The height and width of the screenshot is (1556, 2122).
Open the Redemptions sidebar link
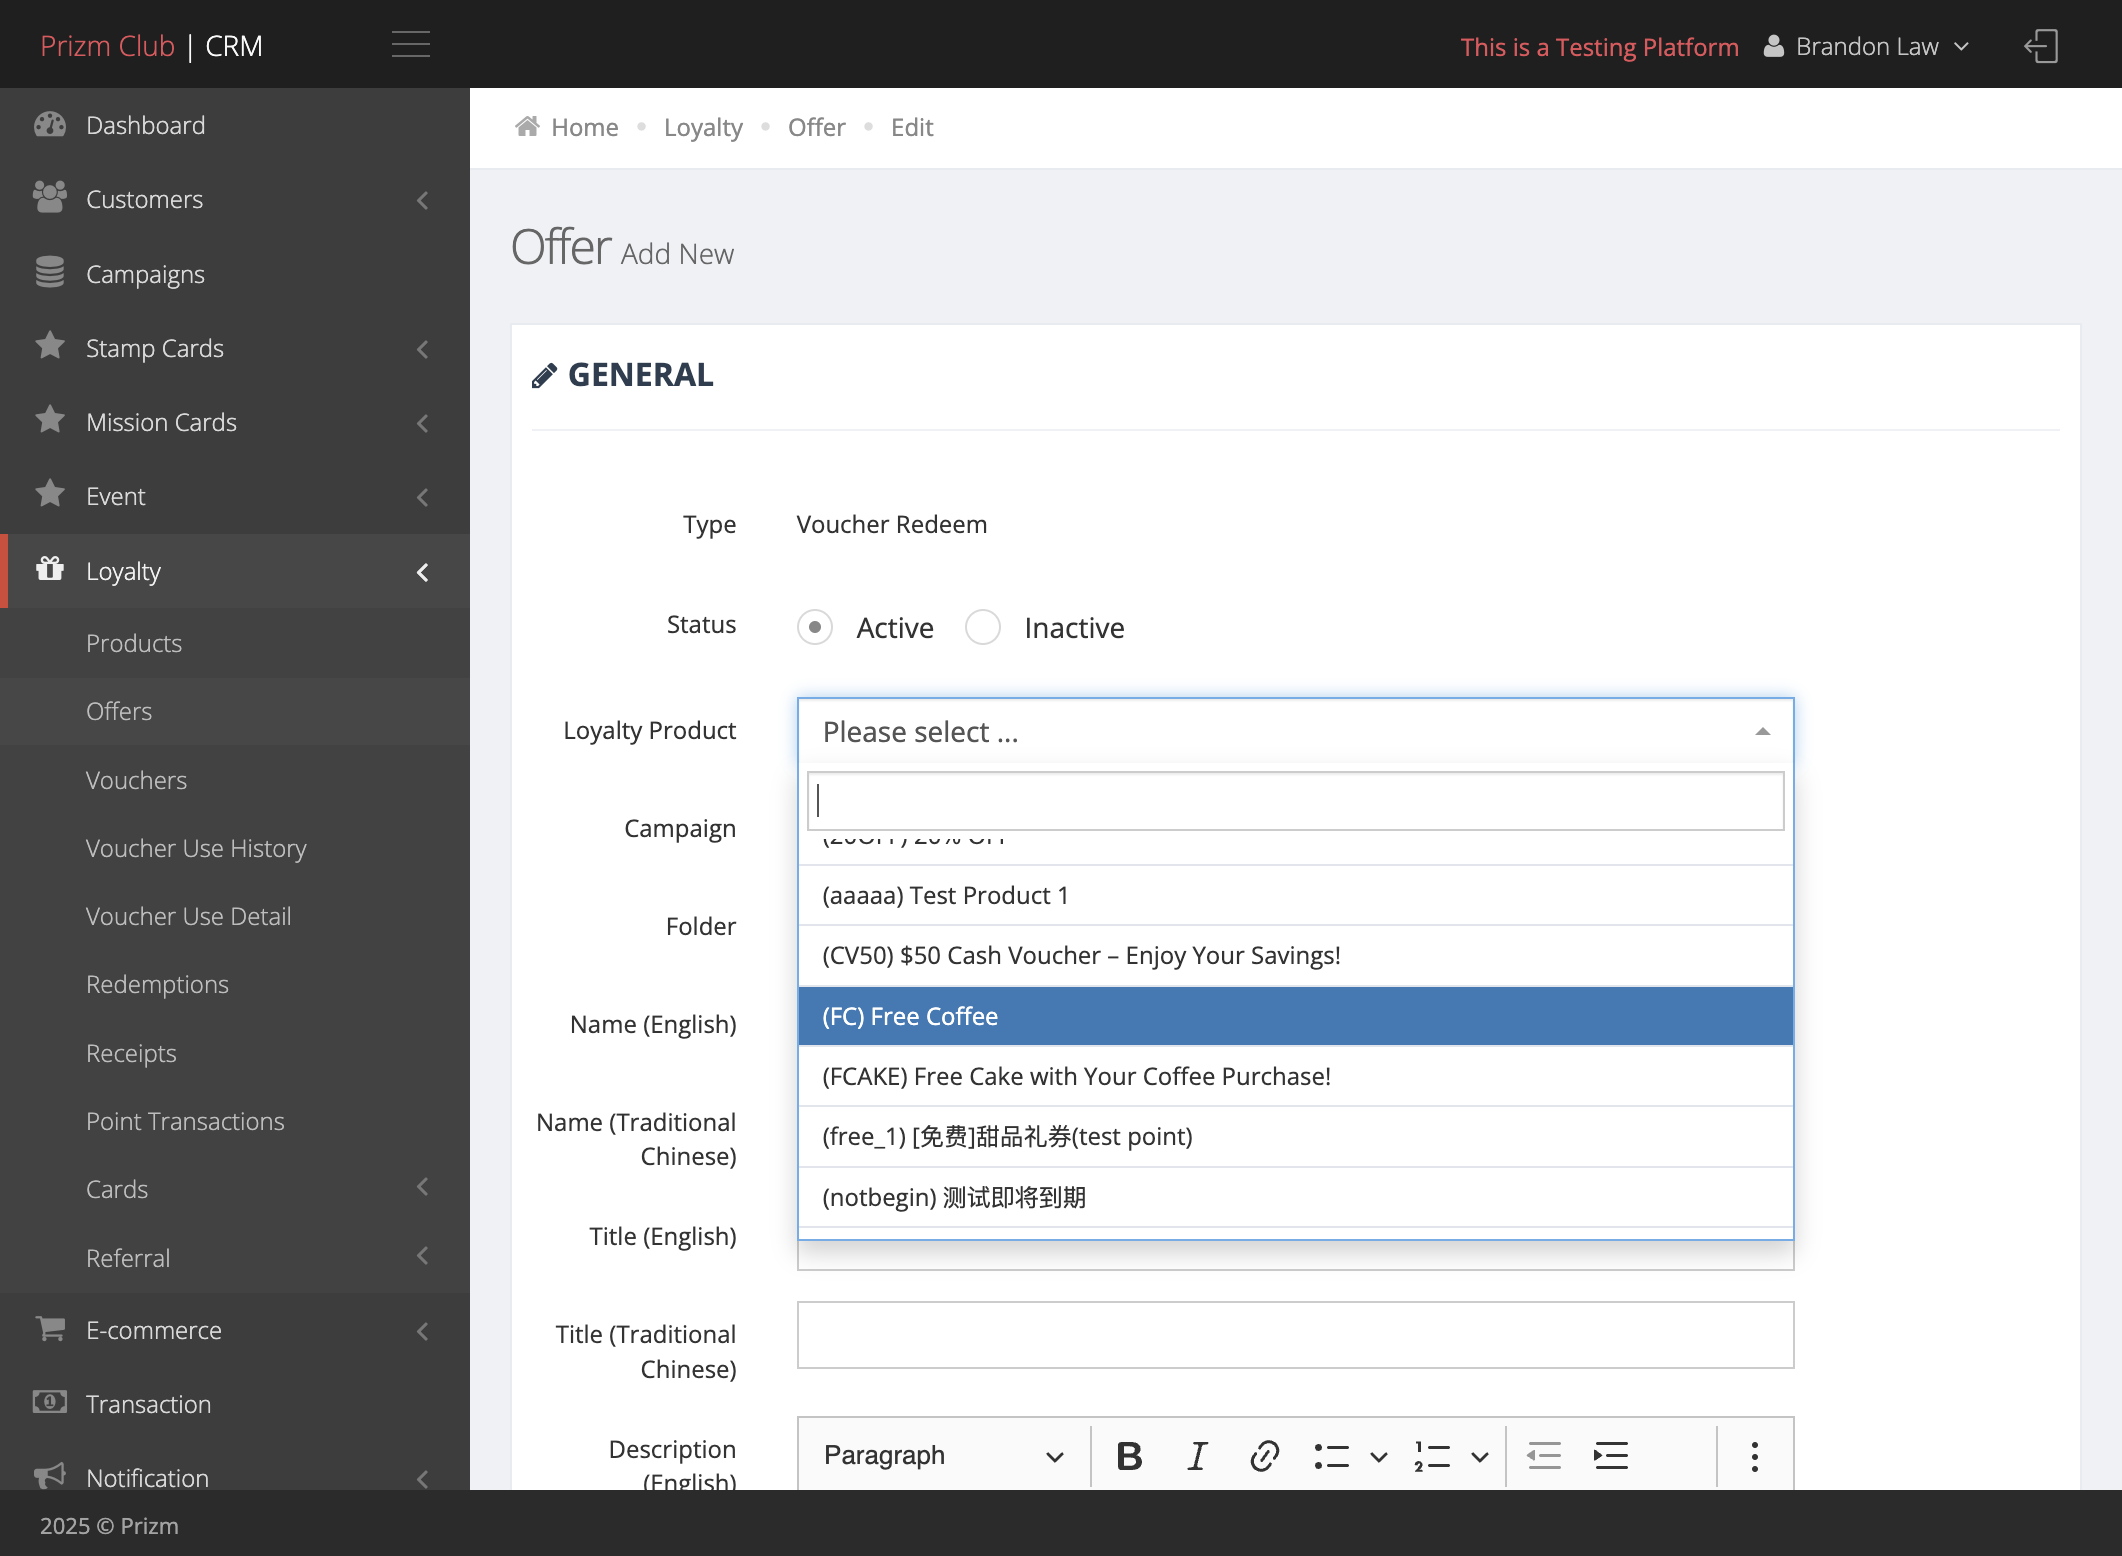157,984
